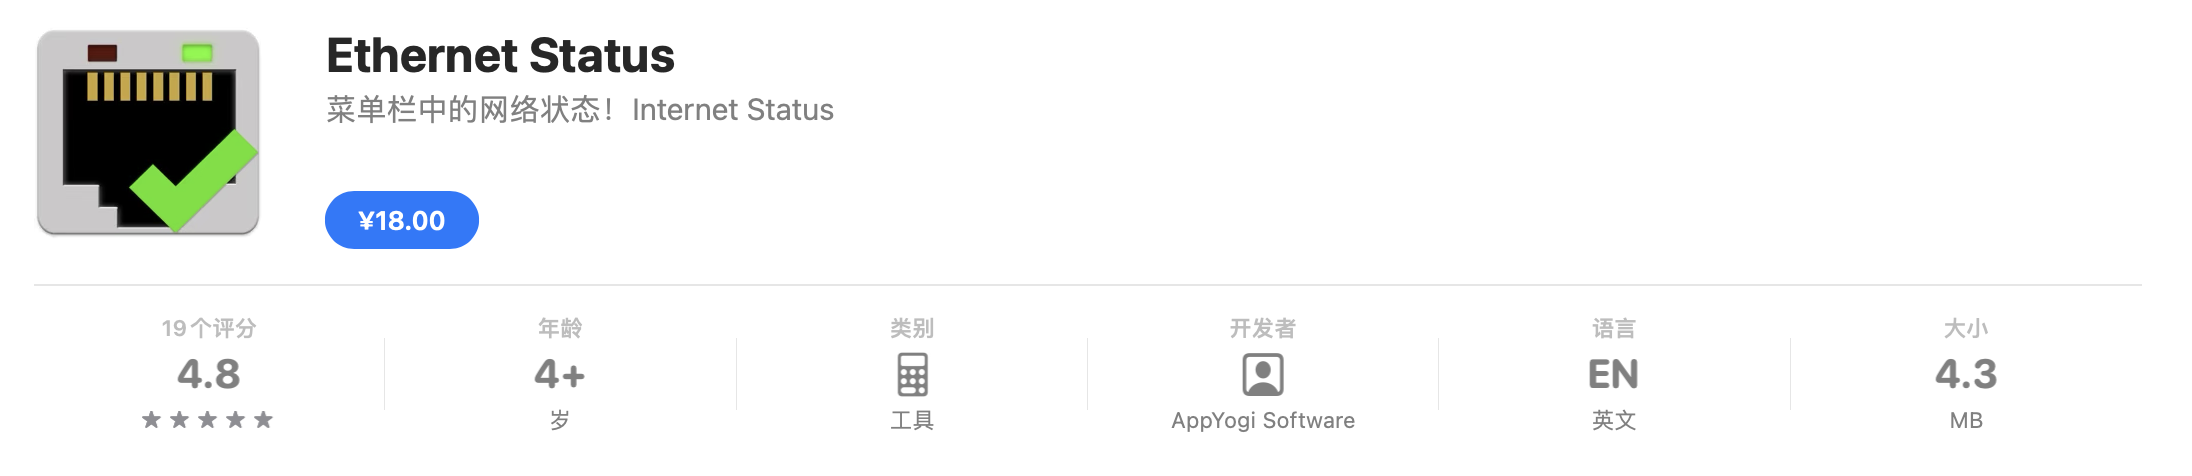The height and width of the screenshot is (476, 2192).
Task: Click the 4.8 rating score
Action: point(208,375)
